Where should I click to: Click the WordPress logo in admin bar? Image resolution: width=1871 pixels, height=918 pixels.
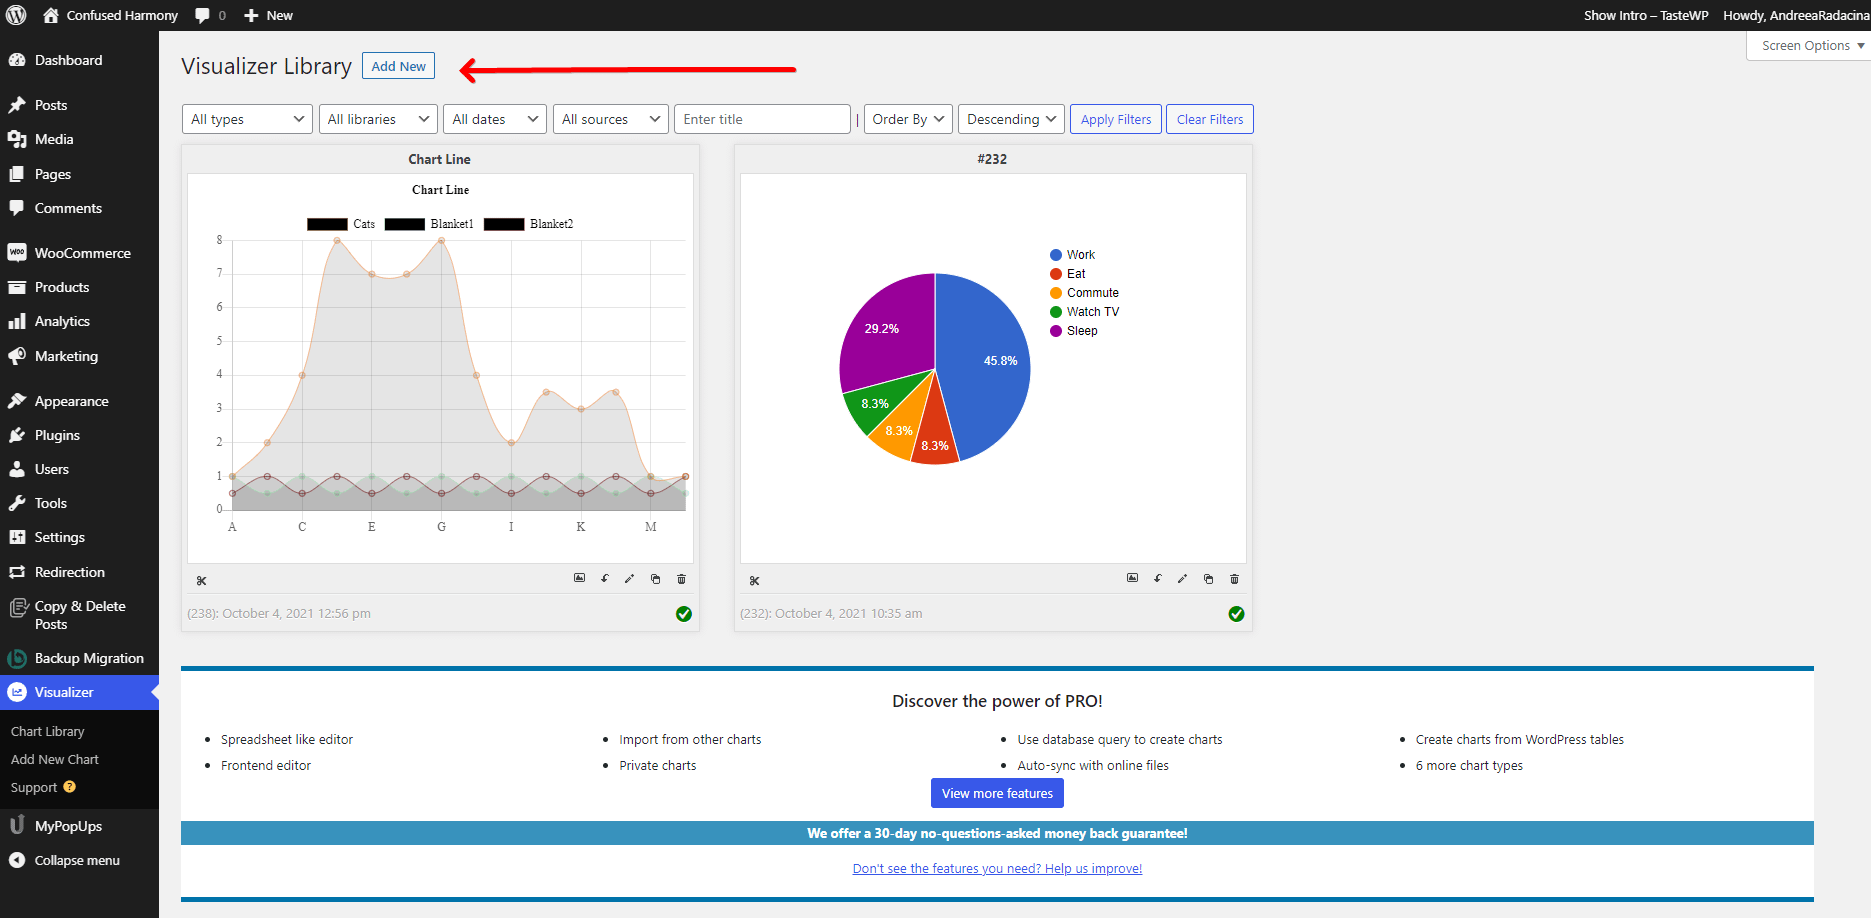[x=17, y=15]
